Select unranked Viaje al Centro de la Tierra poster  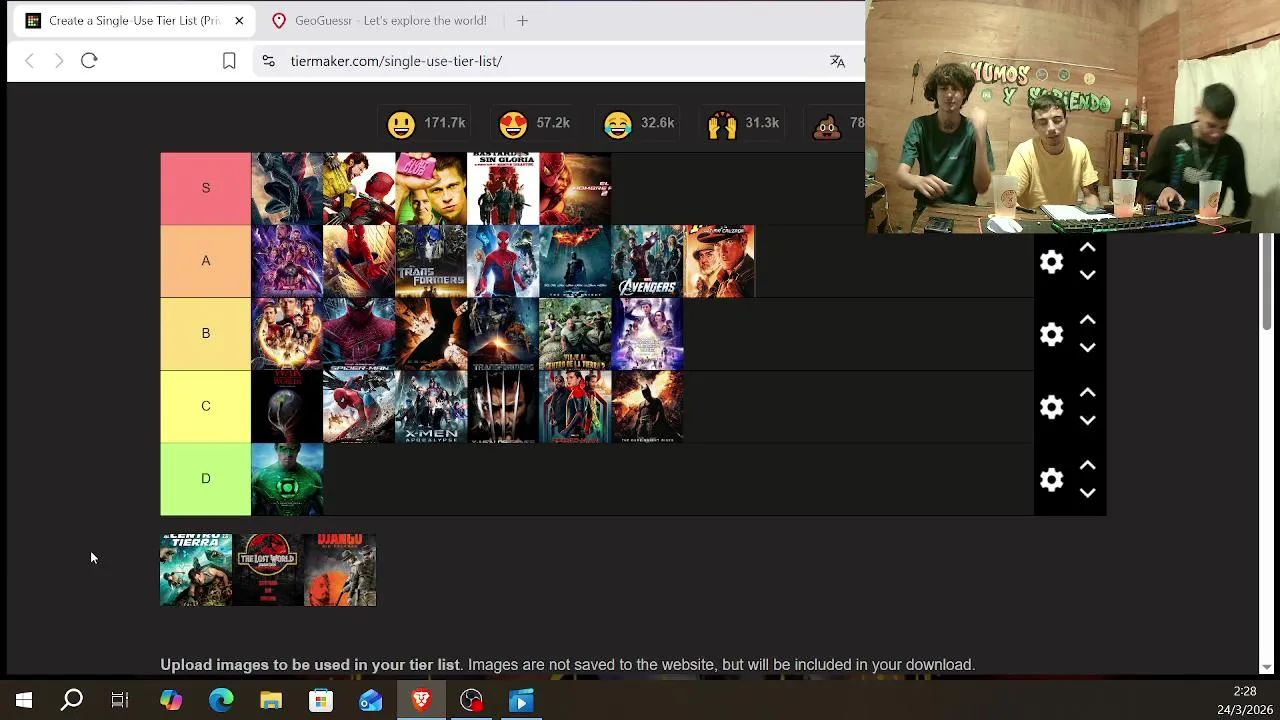pos(196,570)
